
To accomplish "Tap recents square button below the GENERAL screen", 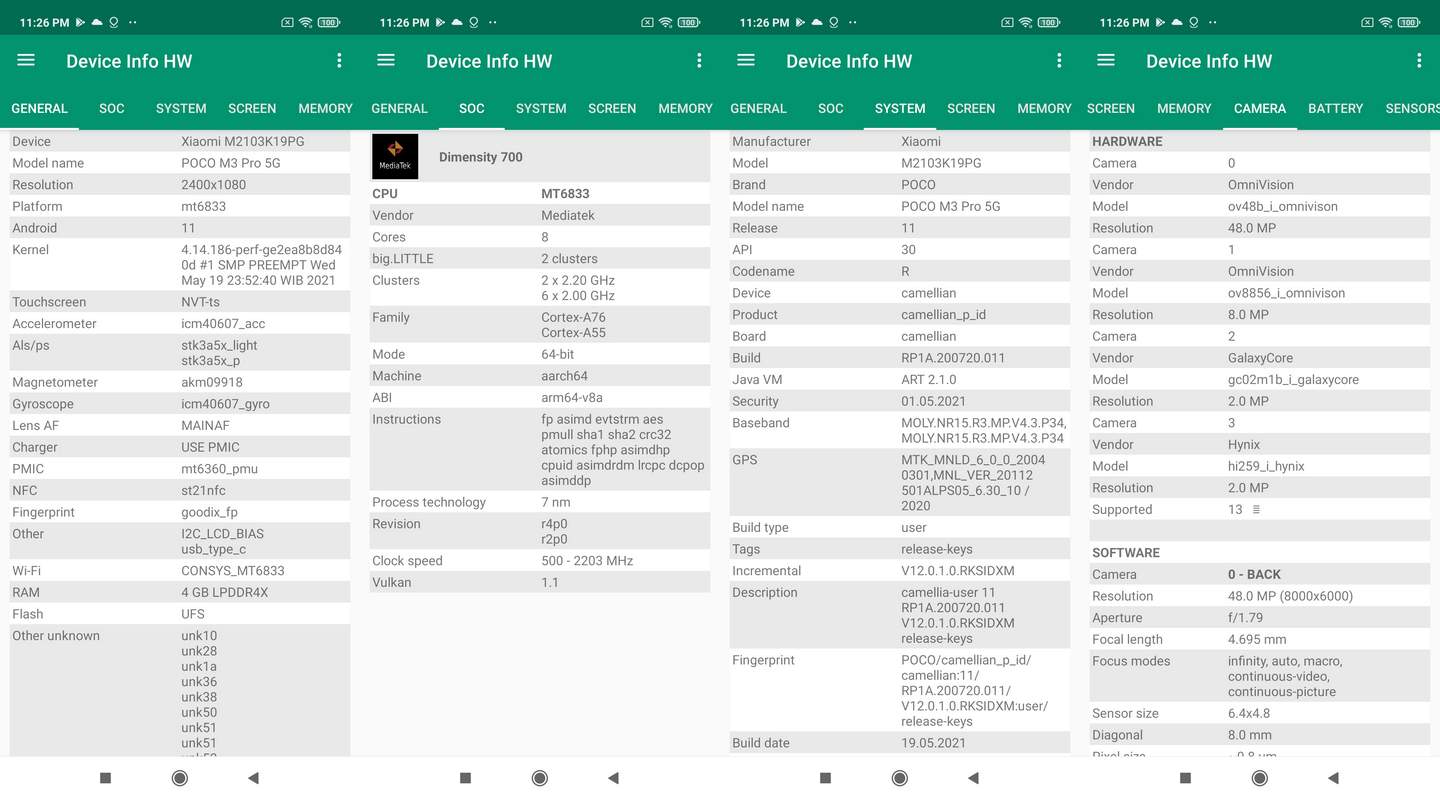I will tap(105, 778).
